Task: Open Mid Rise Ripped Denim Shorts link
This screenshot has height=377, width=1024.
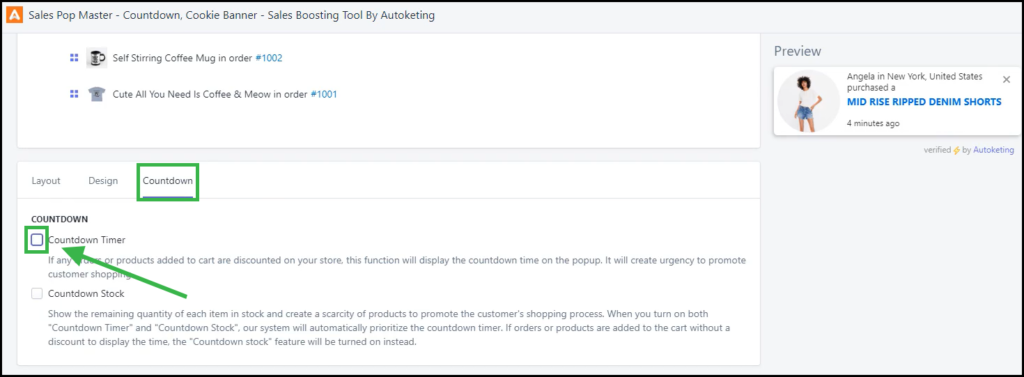Action: tap(924, 102)
